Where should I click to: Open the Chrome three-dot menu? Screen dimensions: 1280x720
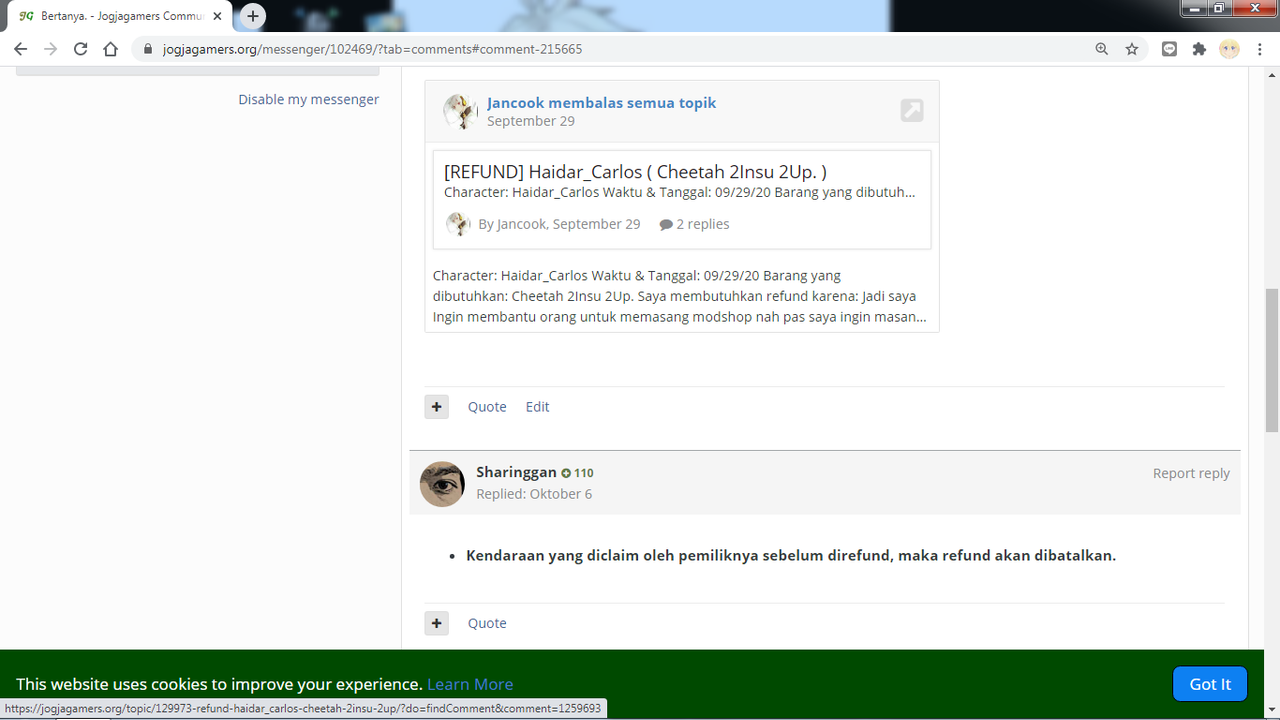click(1259, 49)
